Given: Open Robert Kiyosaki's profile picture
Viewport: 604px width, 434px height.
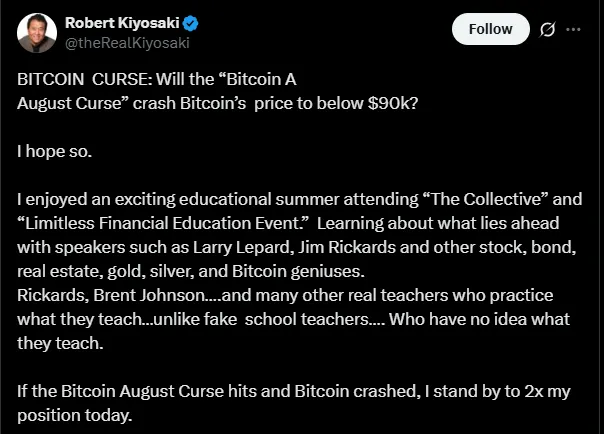Looking at the screenshot, I should (36, 32).
